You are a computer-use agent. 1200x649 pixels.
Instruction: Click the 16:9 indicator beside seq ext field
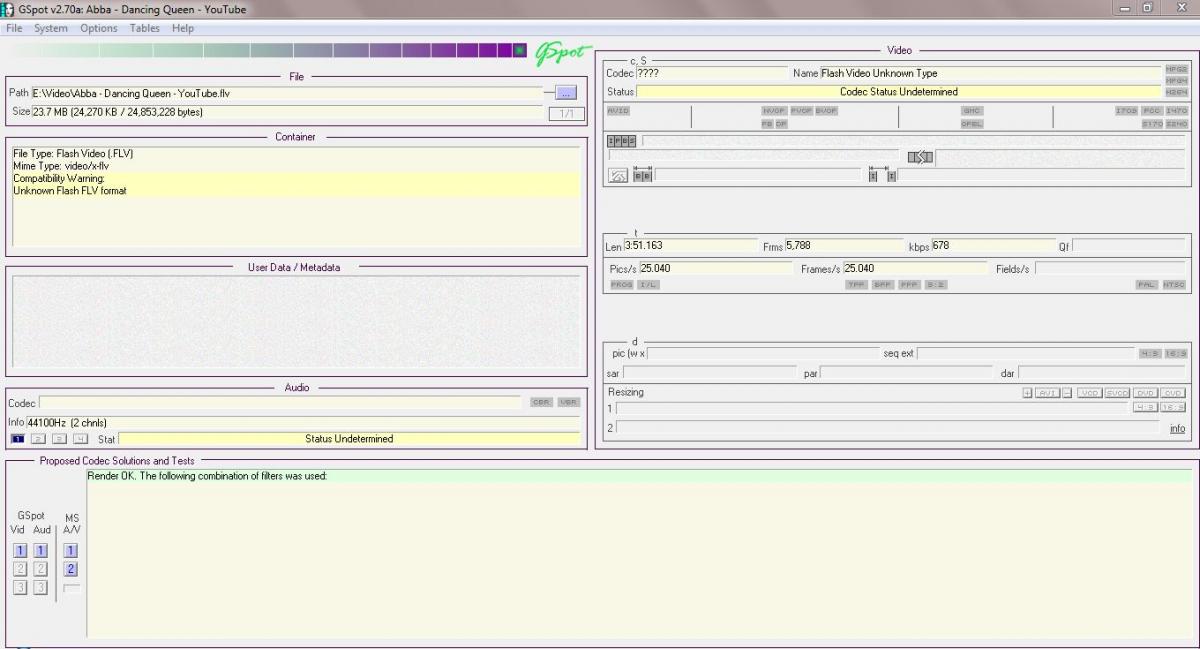click(x=1175, y=354)
